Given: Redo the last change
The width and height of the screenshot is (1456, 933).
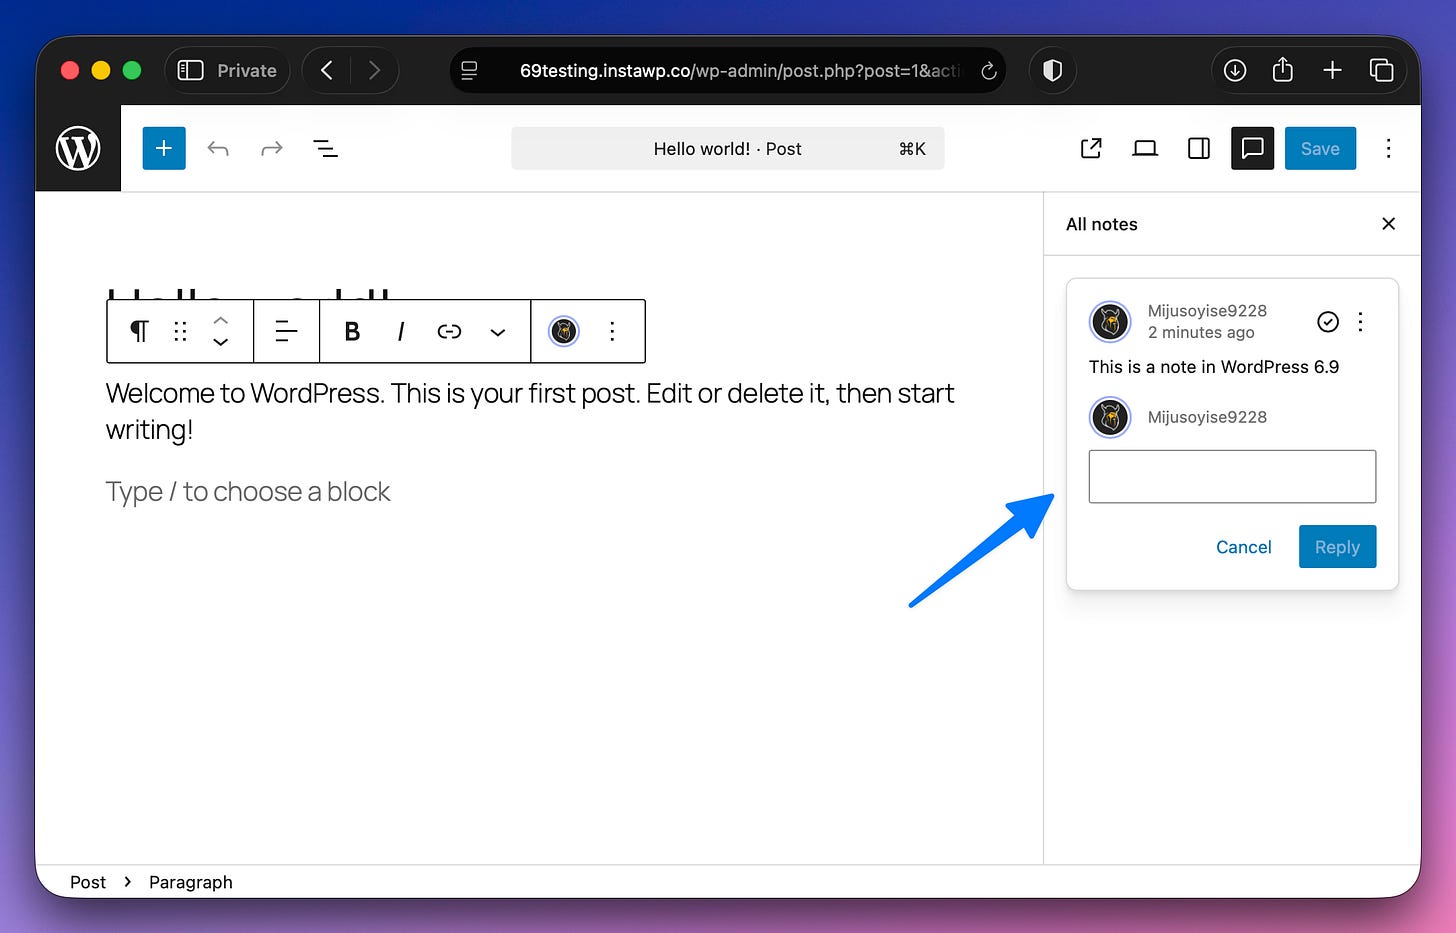Looking at the screenshot, I should [272, 148].
